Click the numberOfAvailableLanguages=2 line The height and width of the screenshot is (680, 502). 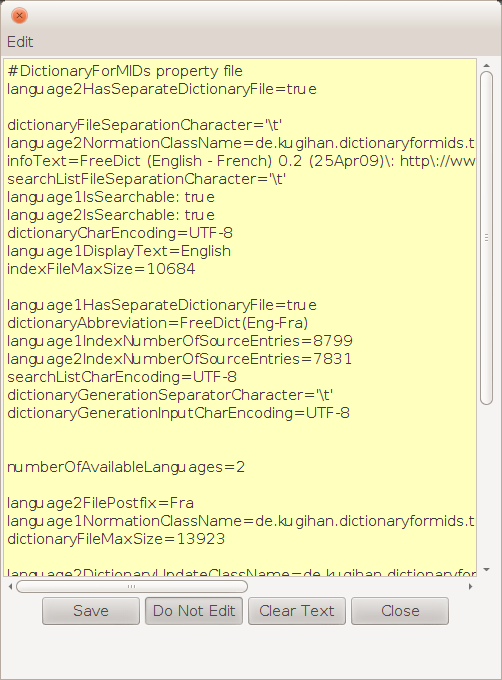(x=126, y=467)
